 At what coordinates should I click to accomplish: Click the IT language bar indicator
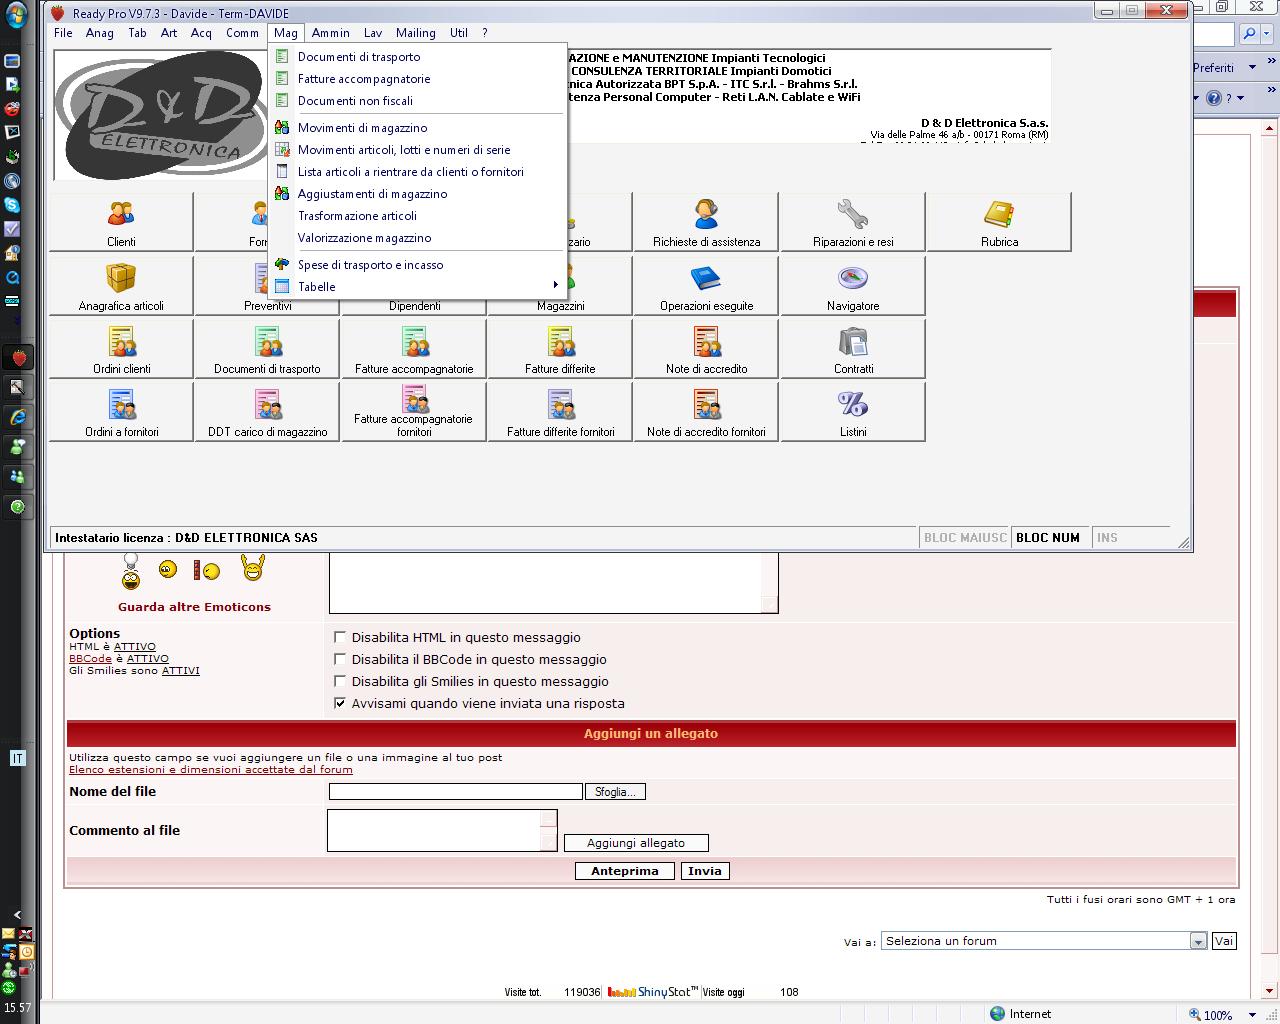[17, 759]
